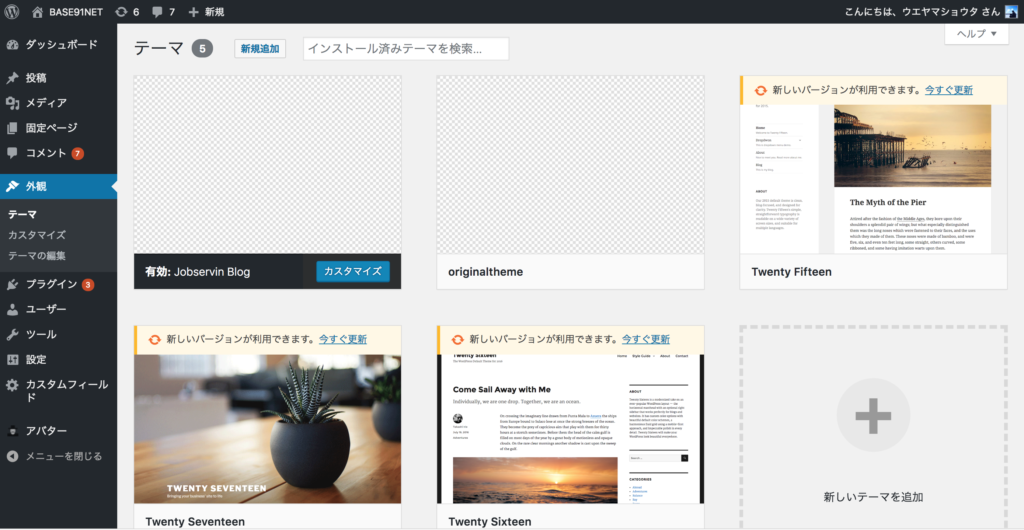Click the 新規 text in admin bar

[215, 12]
